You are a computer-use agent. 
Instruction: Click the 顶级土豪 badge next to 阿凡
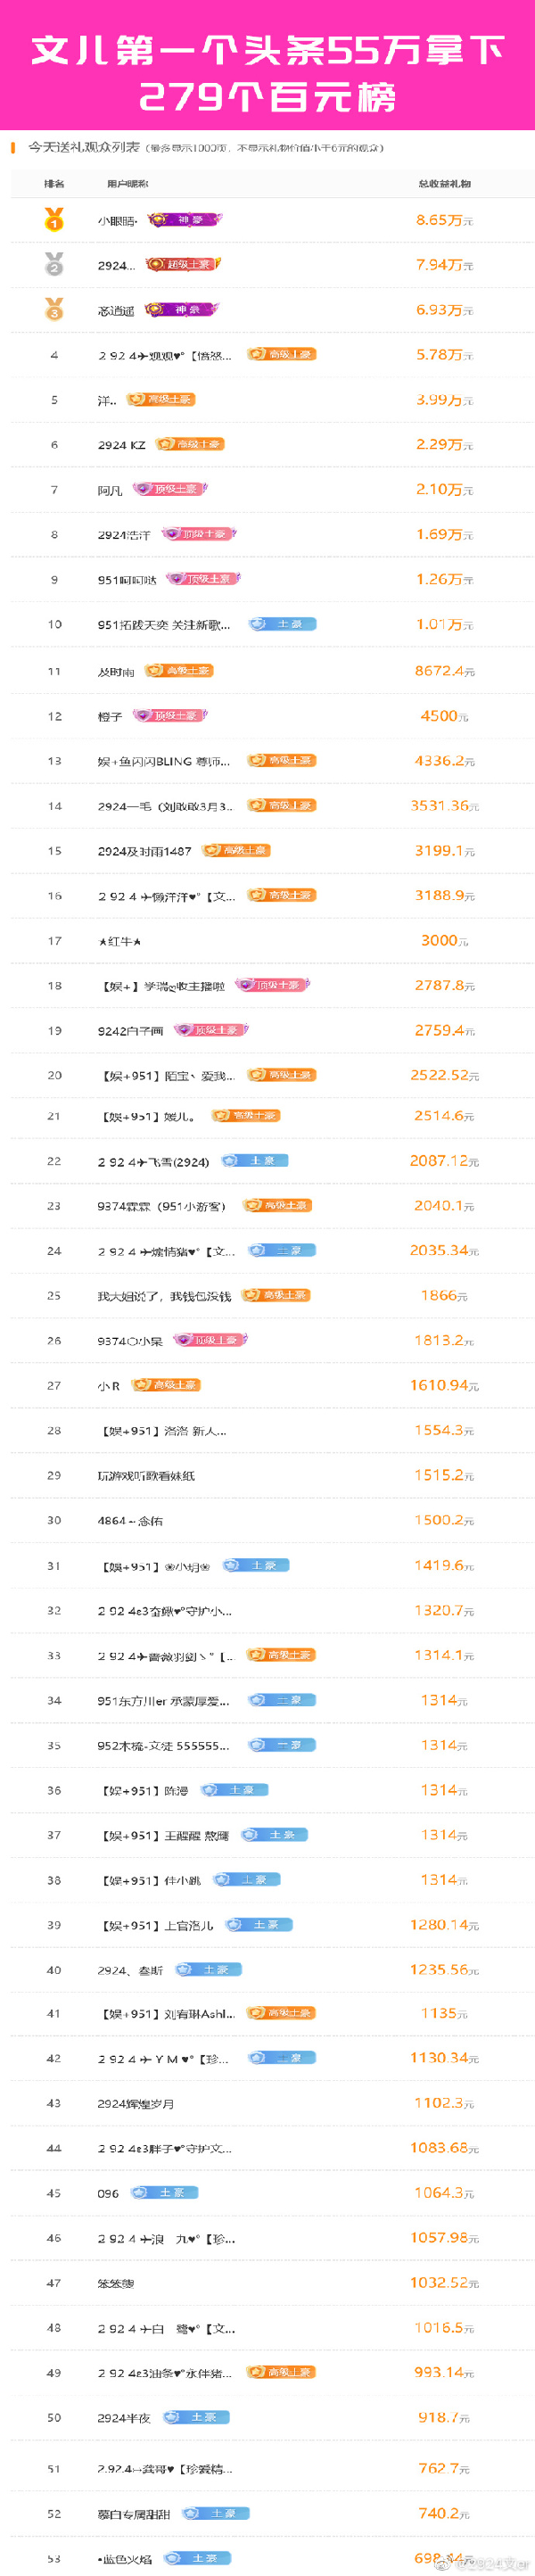[170, 489]
